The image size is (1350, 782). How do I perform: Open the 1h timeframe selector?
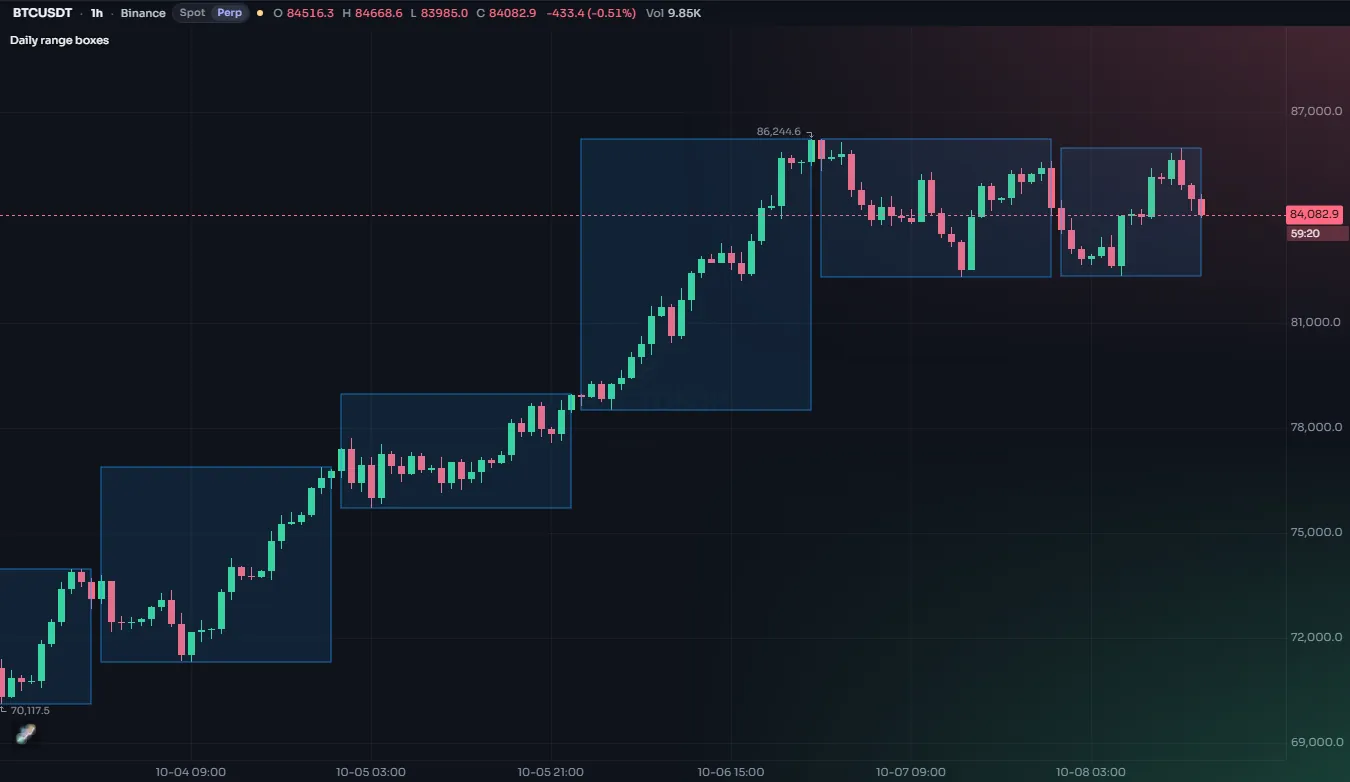coord(96,13)
